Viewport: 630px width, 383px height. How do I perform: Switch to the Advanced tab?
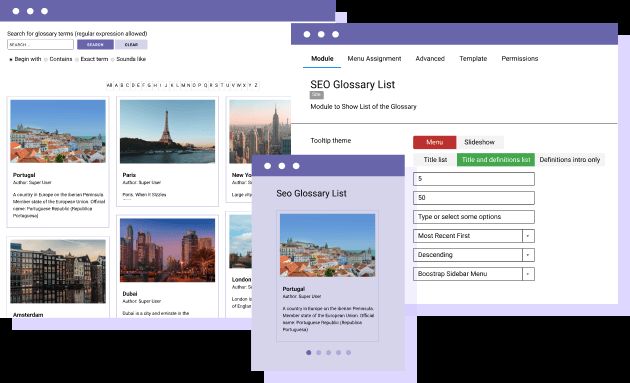(430, 59)
